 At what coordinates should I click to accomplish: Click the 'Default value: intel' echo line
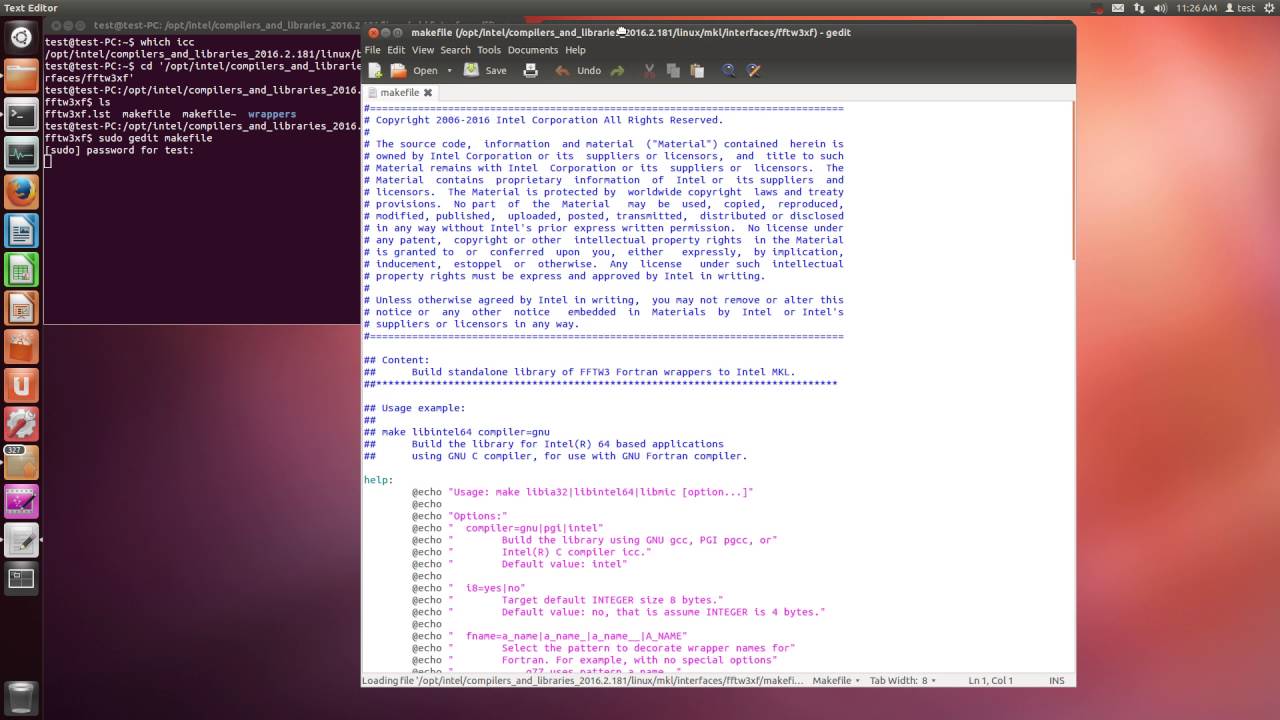pos(520,564)
